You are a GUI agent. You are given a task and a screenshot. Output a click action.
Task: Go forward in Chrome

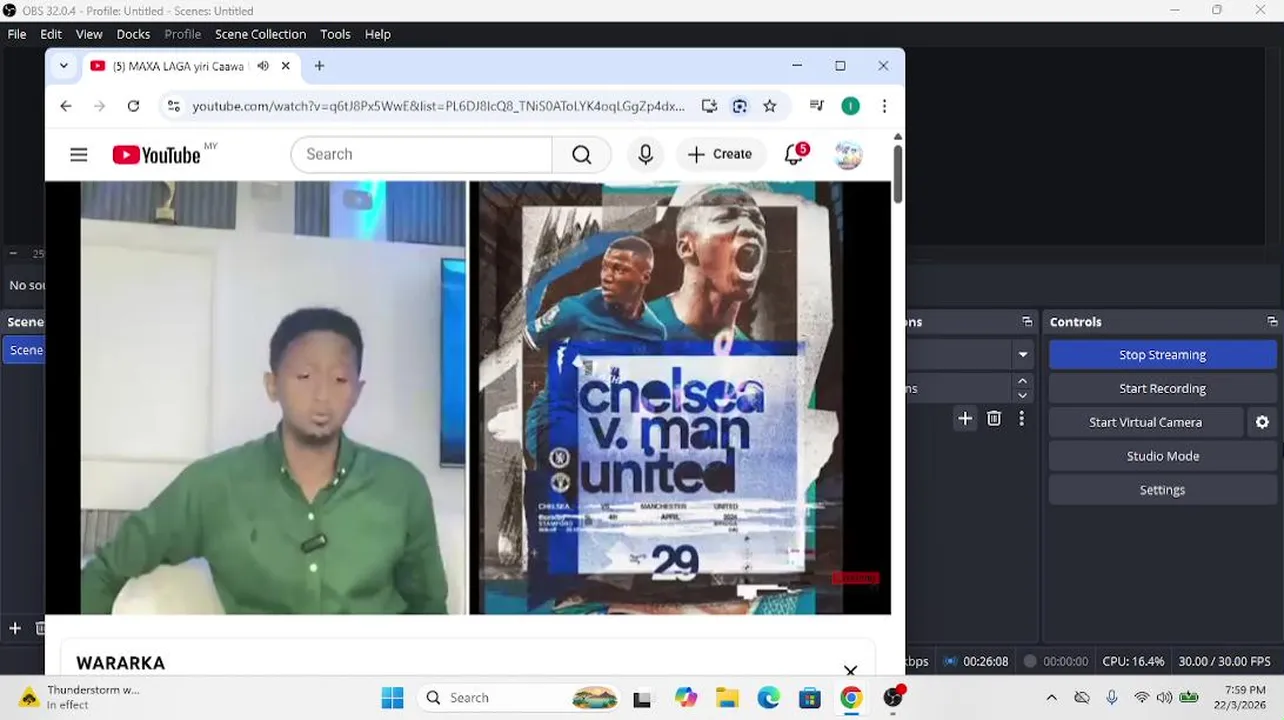pos(99,106)
